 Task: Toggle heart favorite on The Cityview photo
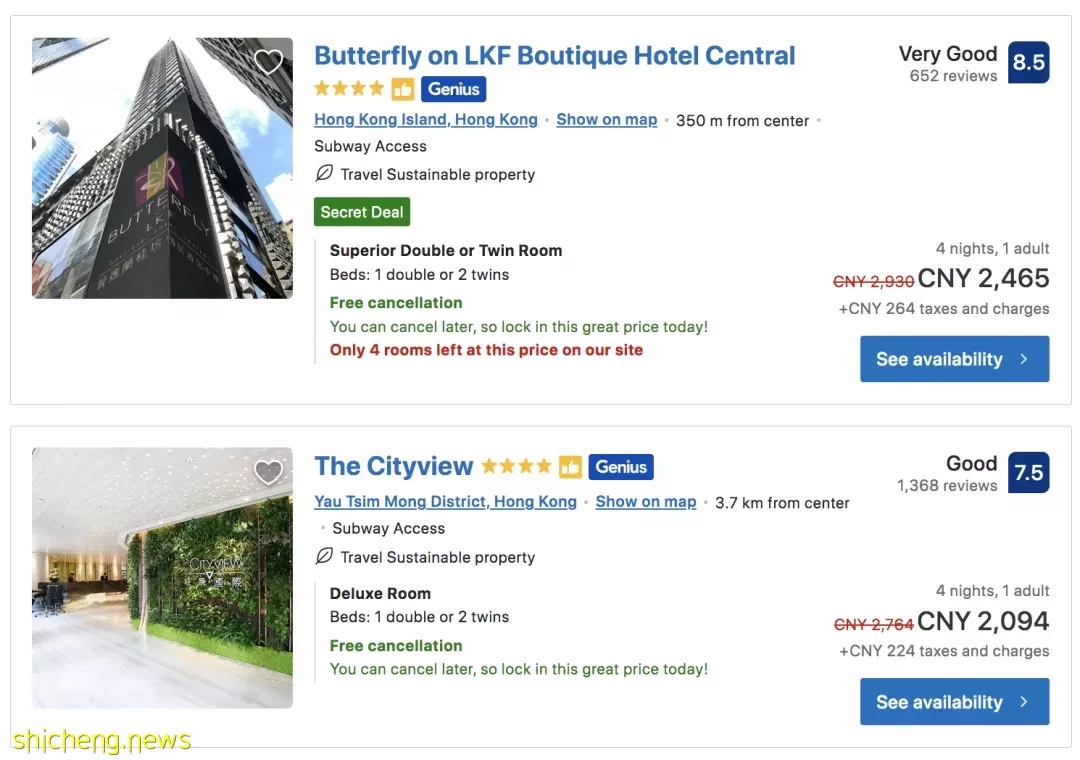coord(268,472)
